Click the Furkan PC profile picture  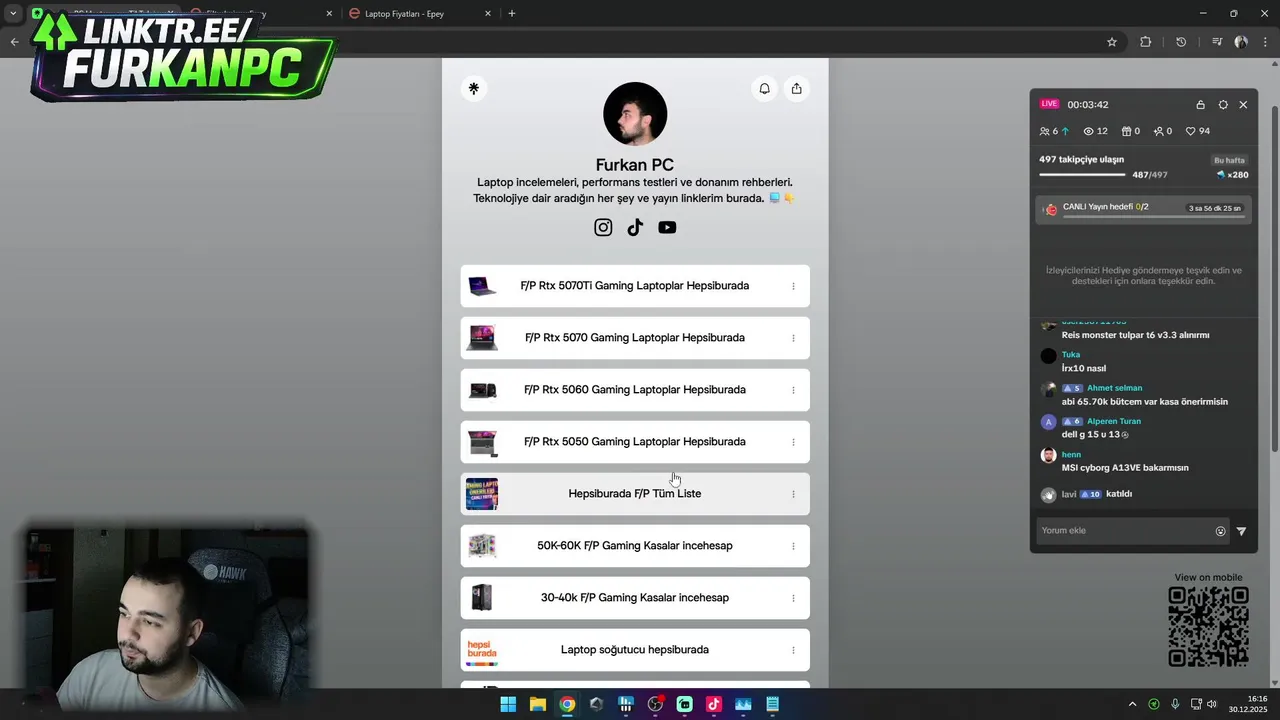click(635, 114)
